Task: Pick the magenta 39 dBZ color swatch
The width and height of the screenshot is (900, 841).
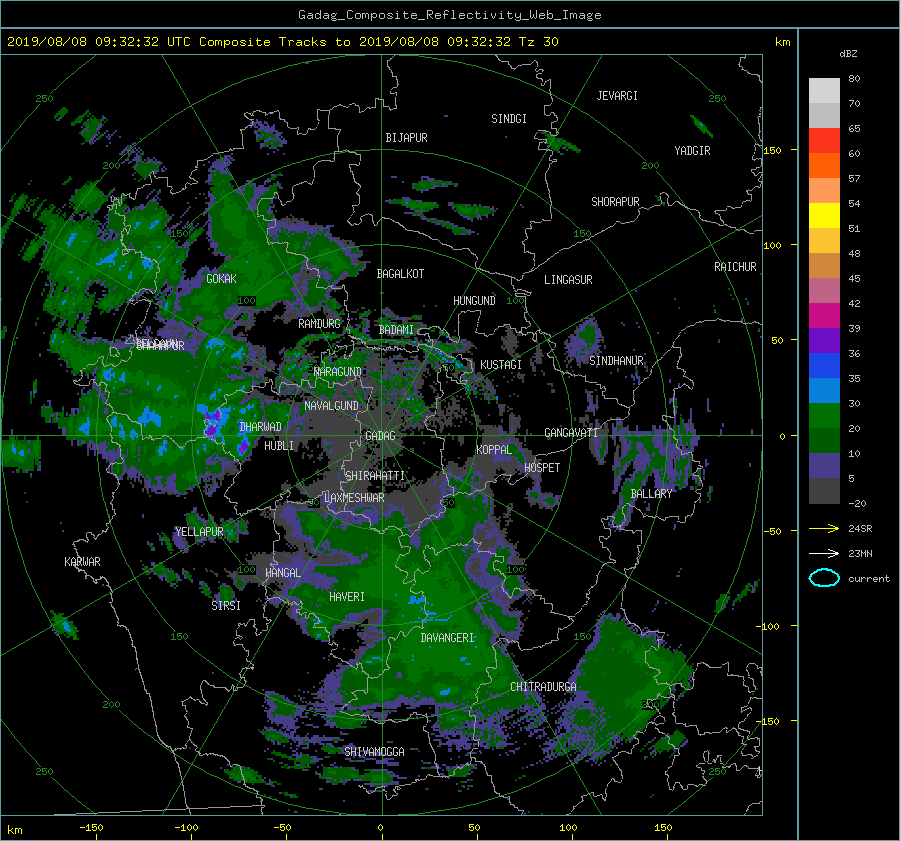Action: point(824,315)
